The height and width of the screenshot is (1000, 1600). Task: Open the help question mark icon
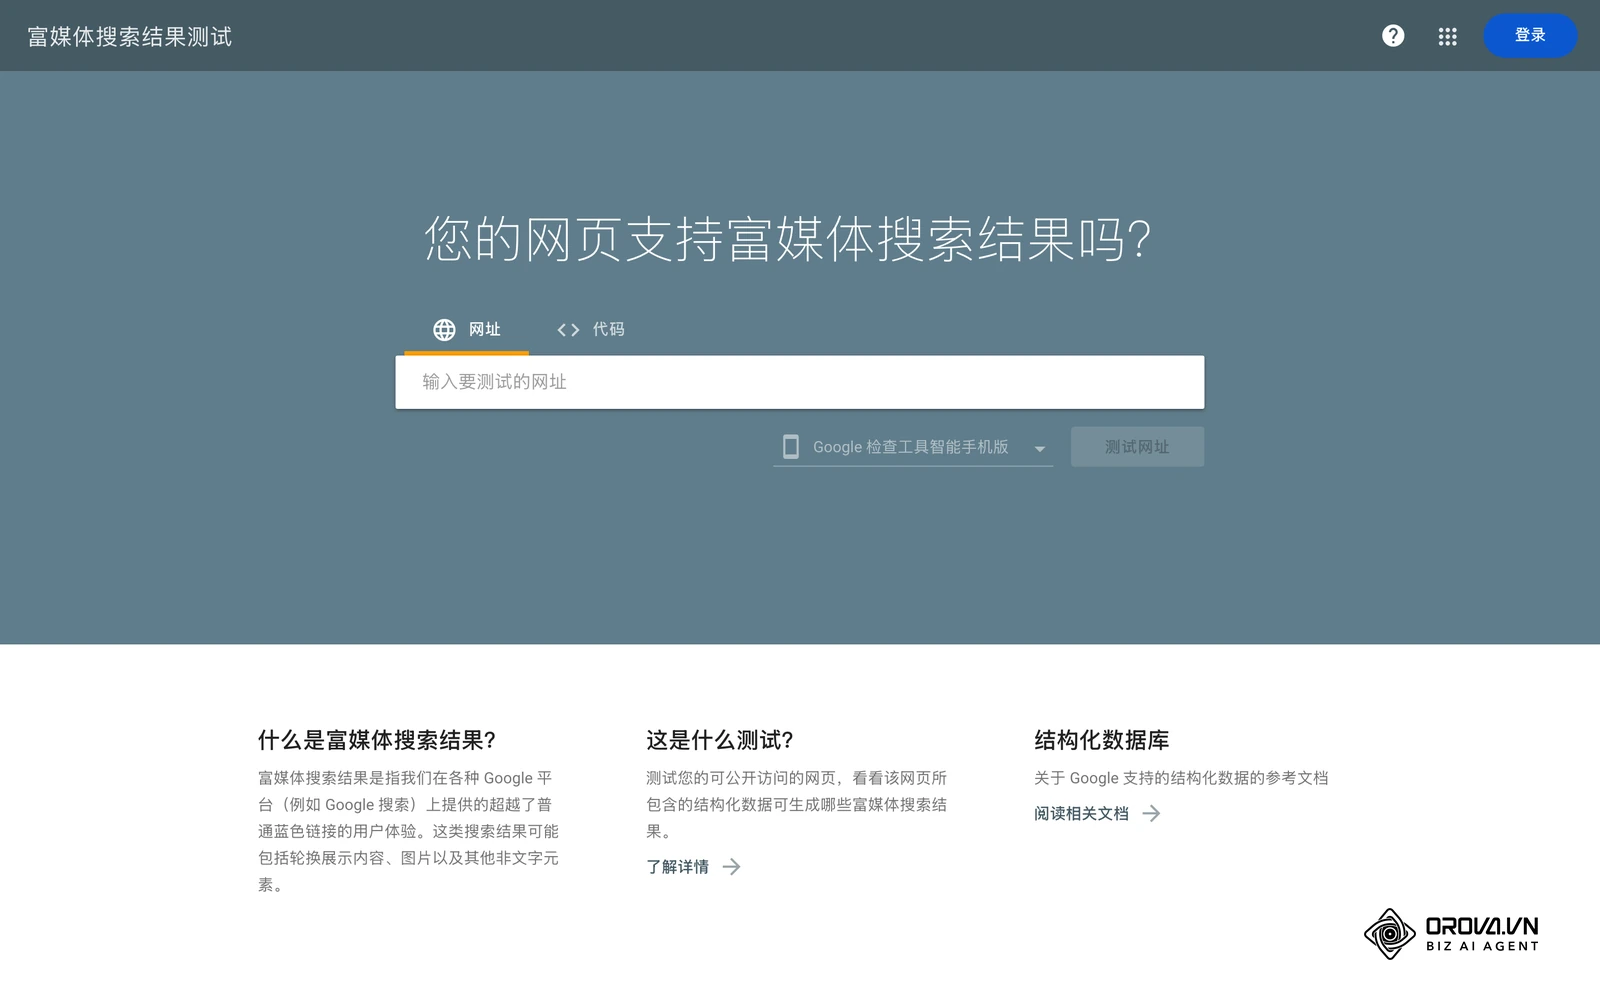click(x=1393, y=36)
